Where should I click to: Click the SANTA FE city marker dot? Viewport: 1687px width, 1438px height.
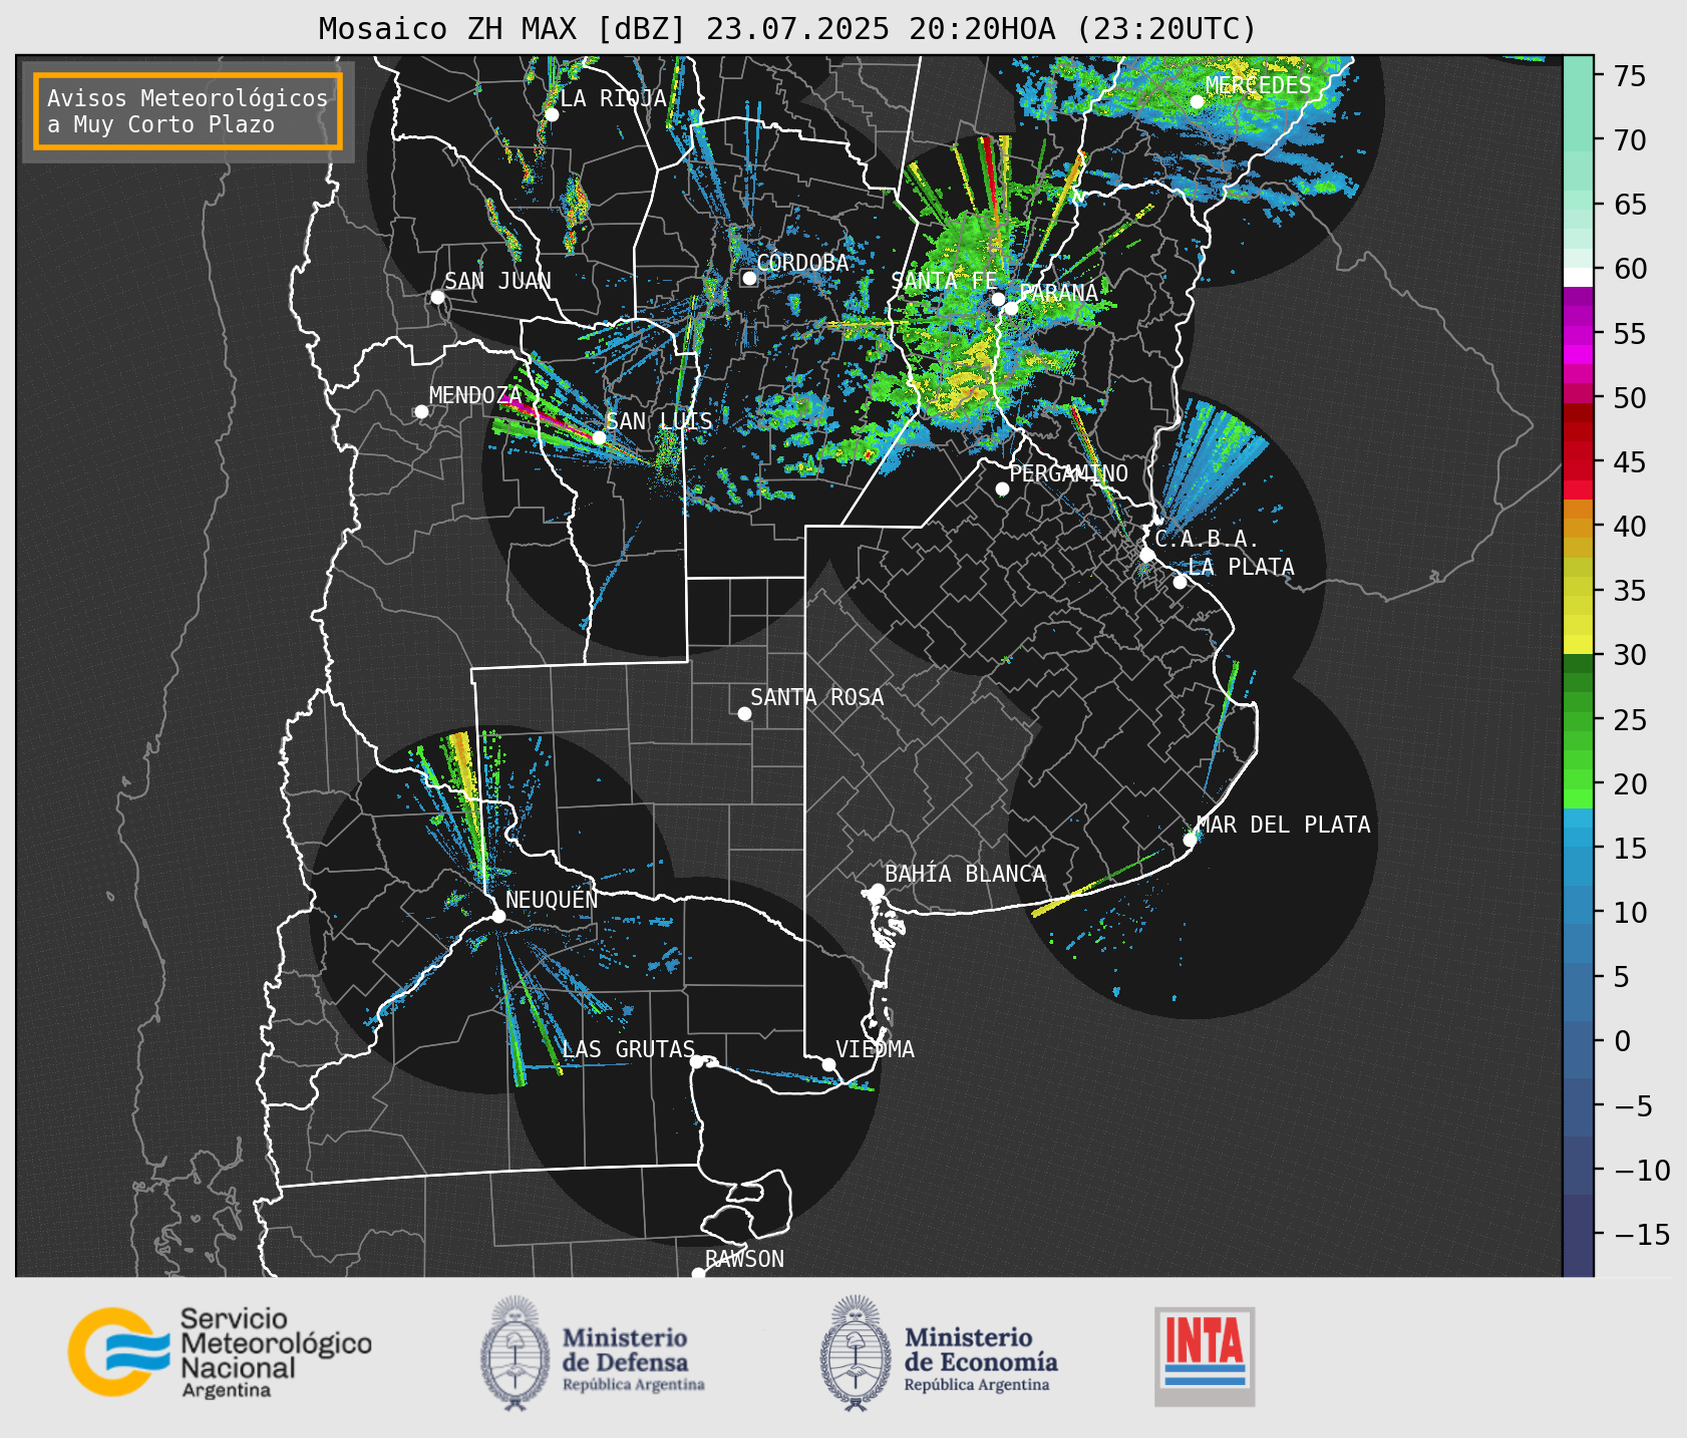coord(997,299)
